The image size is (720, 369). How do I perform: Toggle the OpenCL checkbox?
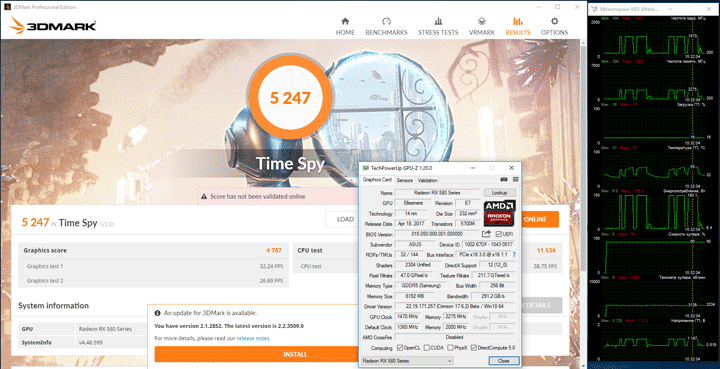pyautogui.click(x=399, y=348)
